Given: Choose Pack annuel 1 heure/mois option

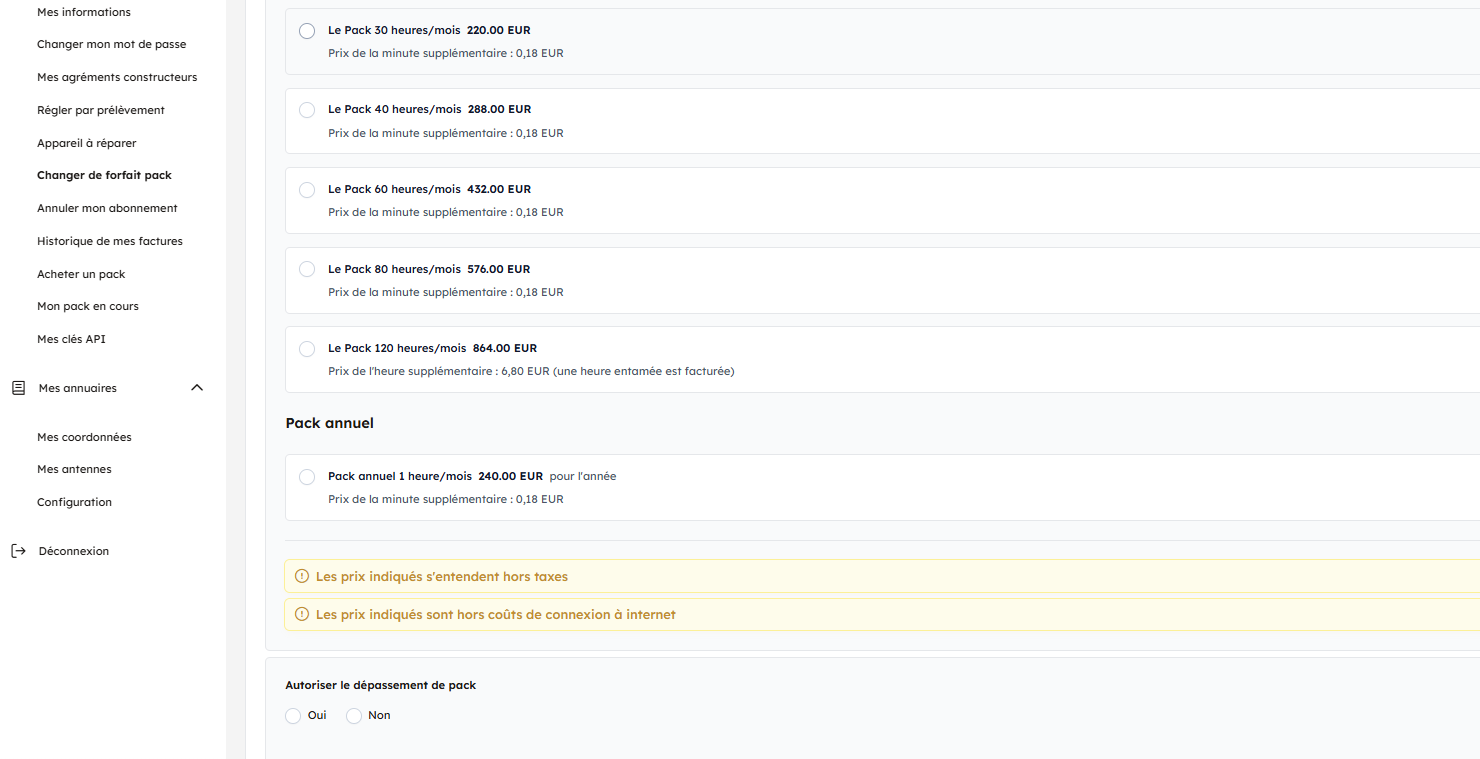Looking at the screenshot, I should (x=307, y=477).
